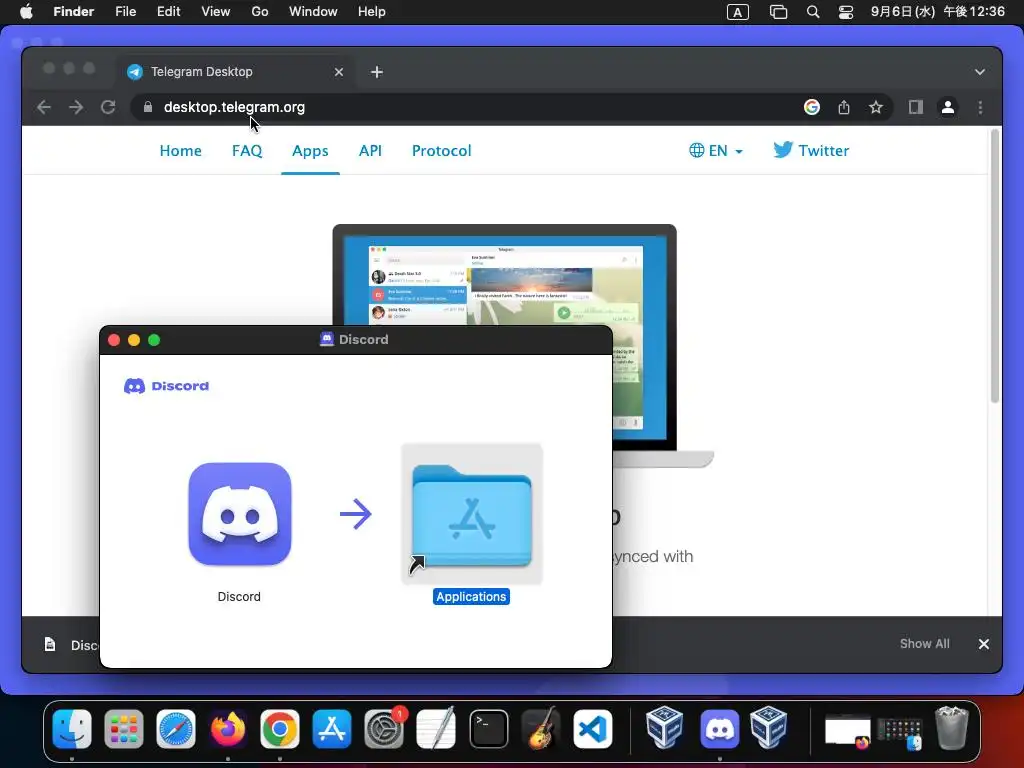Open a new Chrome tab

pos(377,72)
